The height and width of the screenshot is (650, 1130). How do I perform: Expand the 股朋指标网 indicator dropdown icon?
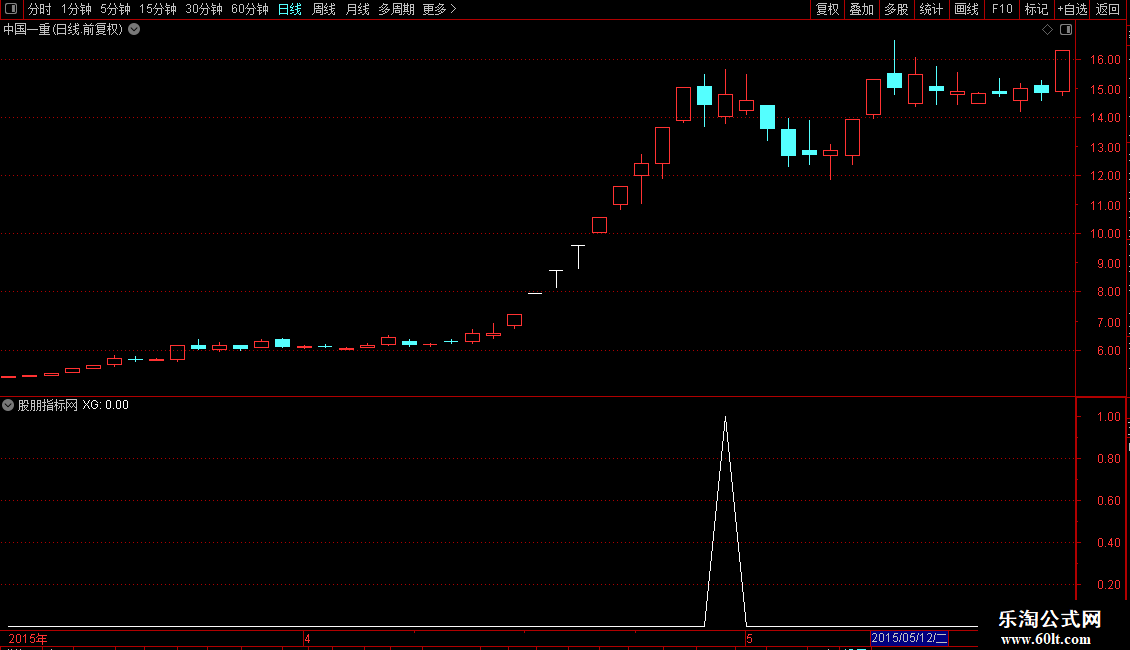[8, 405]
